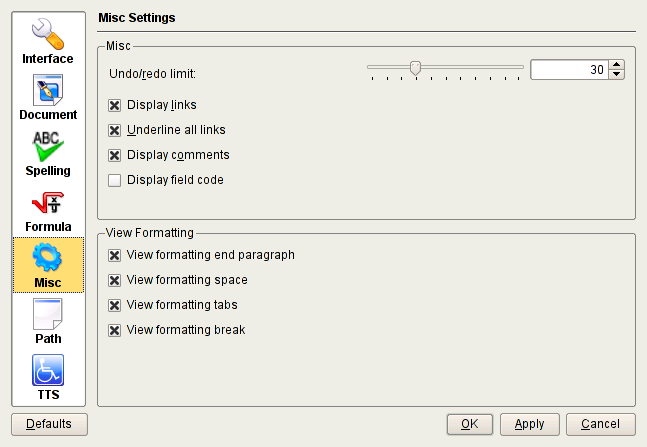
Task: Uncheck View formatting end paragraph
Action: click(115, 255)
